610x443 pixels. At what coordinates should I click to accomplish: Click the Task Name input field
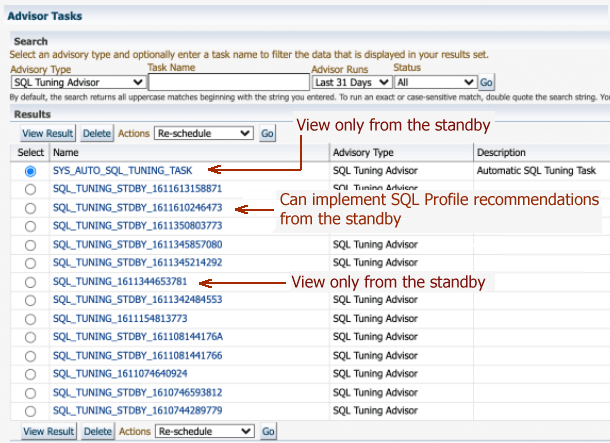tap(229, 82)
